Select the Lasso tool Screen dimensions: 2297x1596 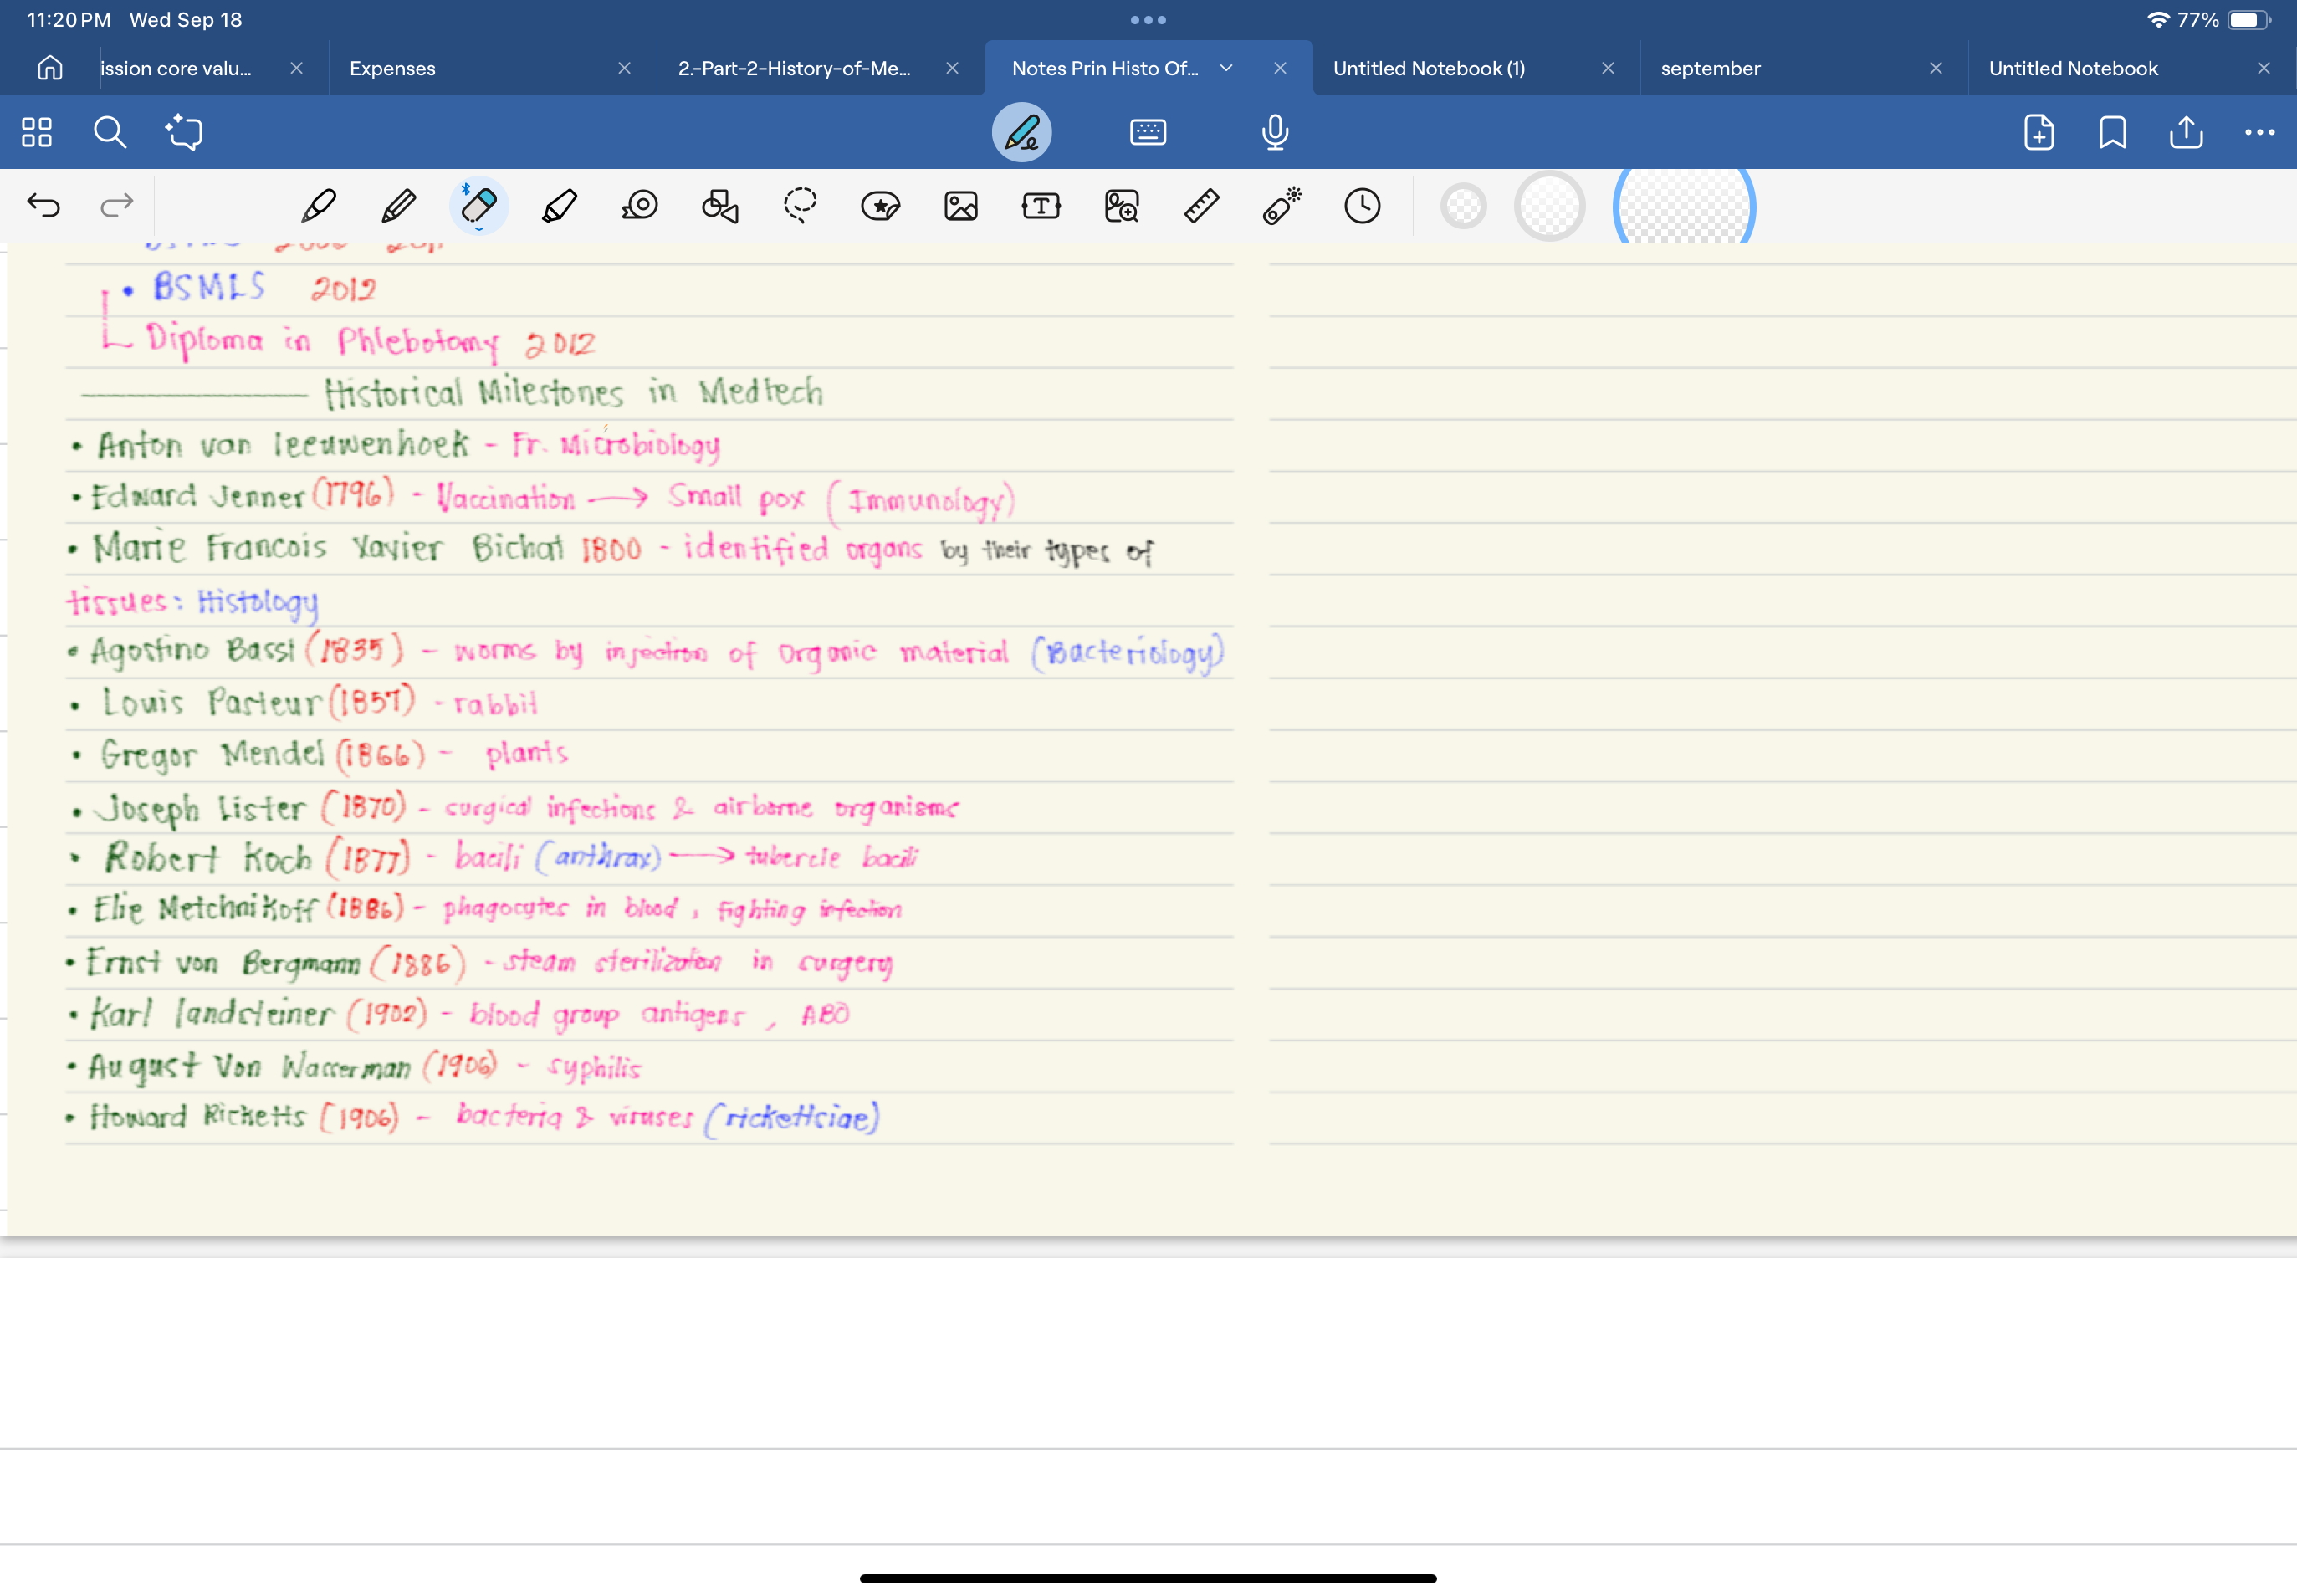tap(800, 206)
